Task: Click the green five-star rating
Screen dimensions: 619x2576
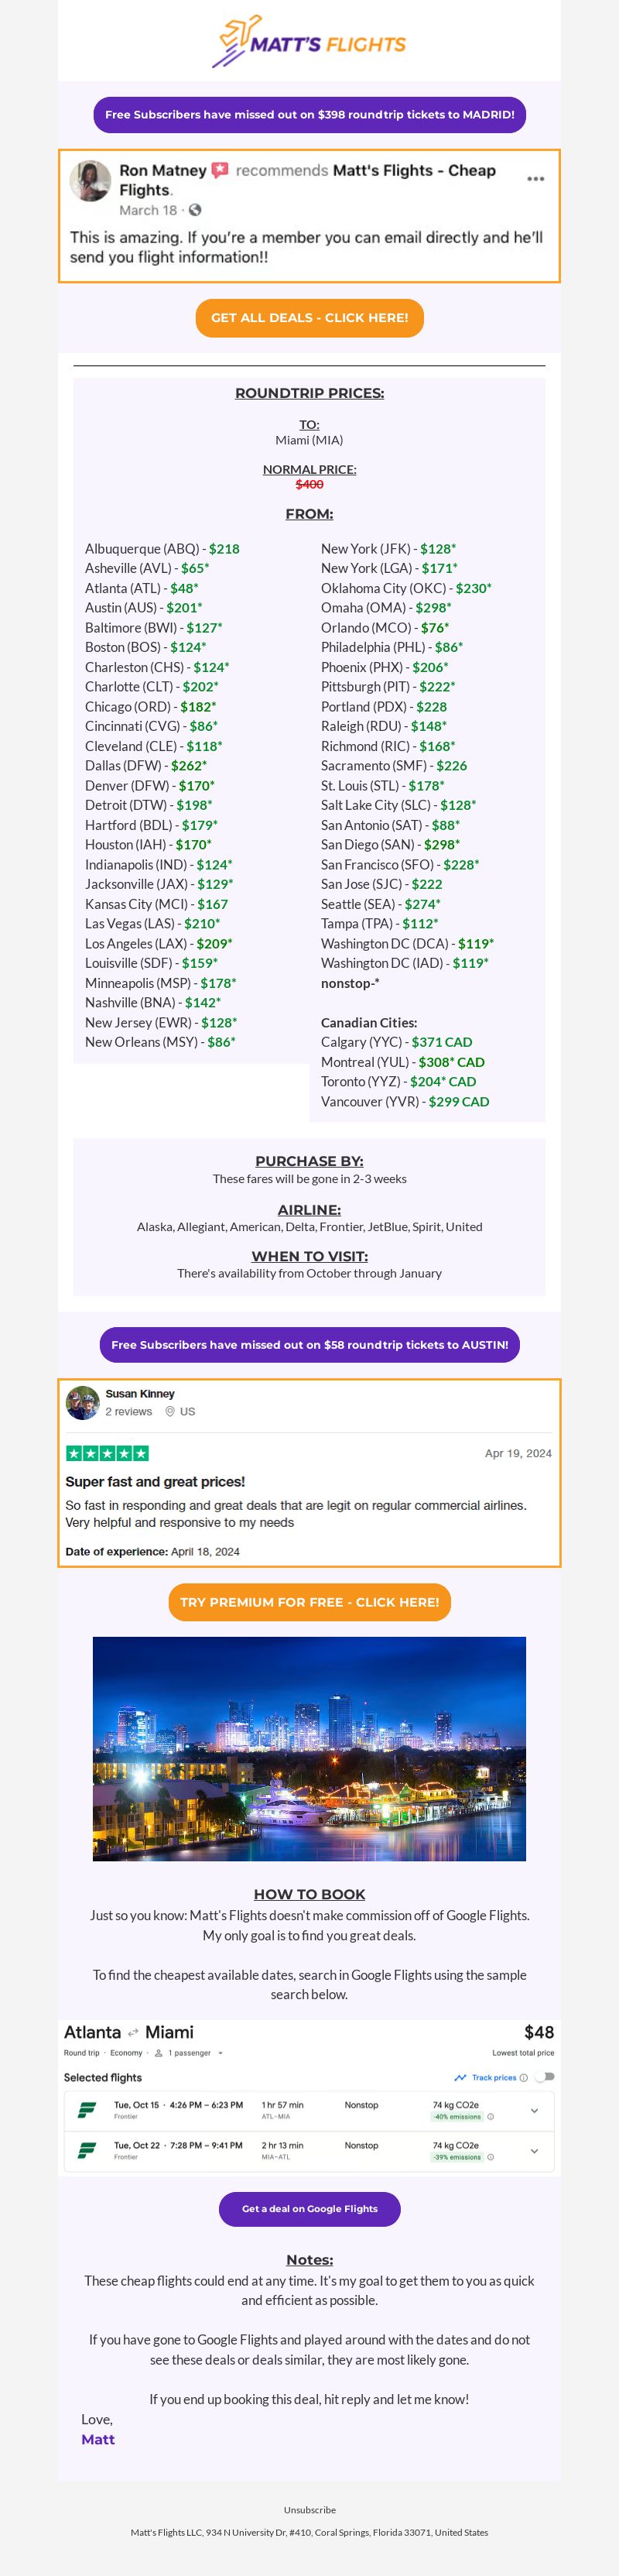Action: (107, 1453)
